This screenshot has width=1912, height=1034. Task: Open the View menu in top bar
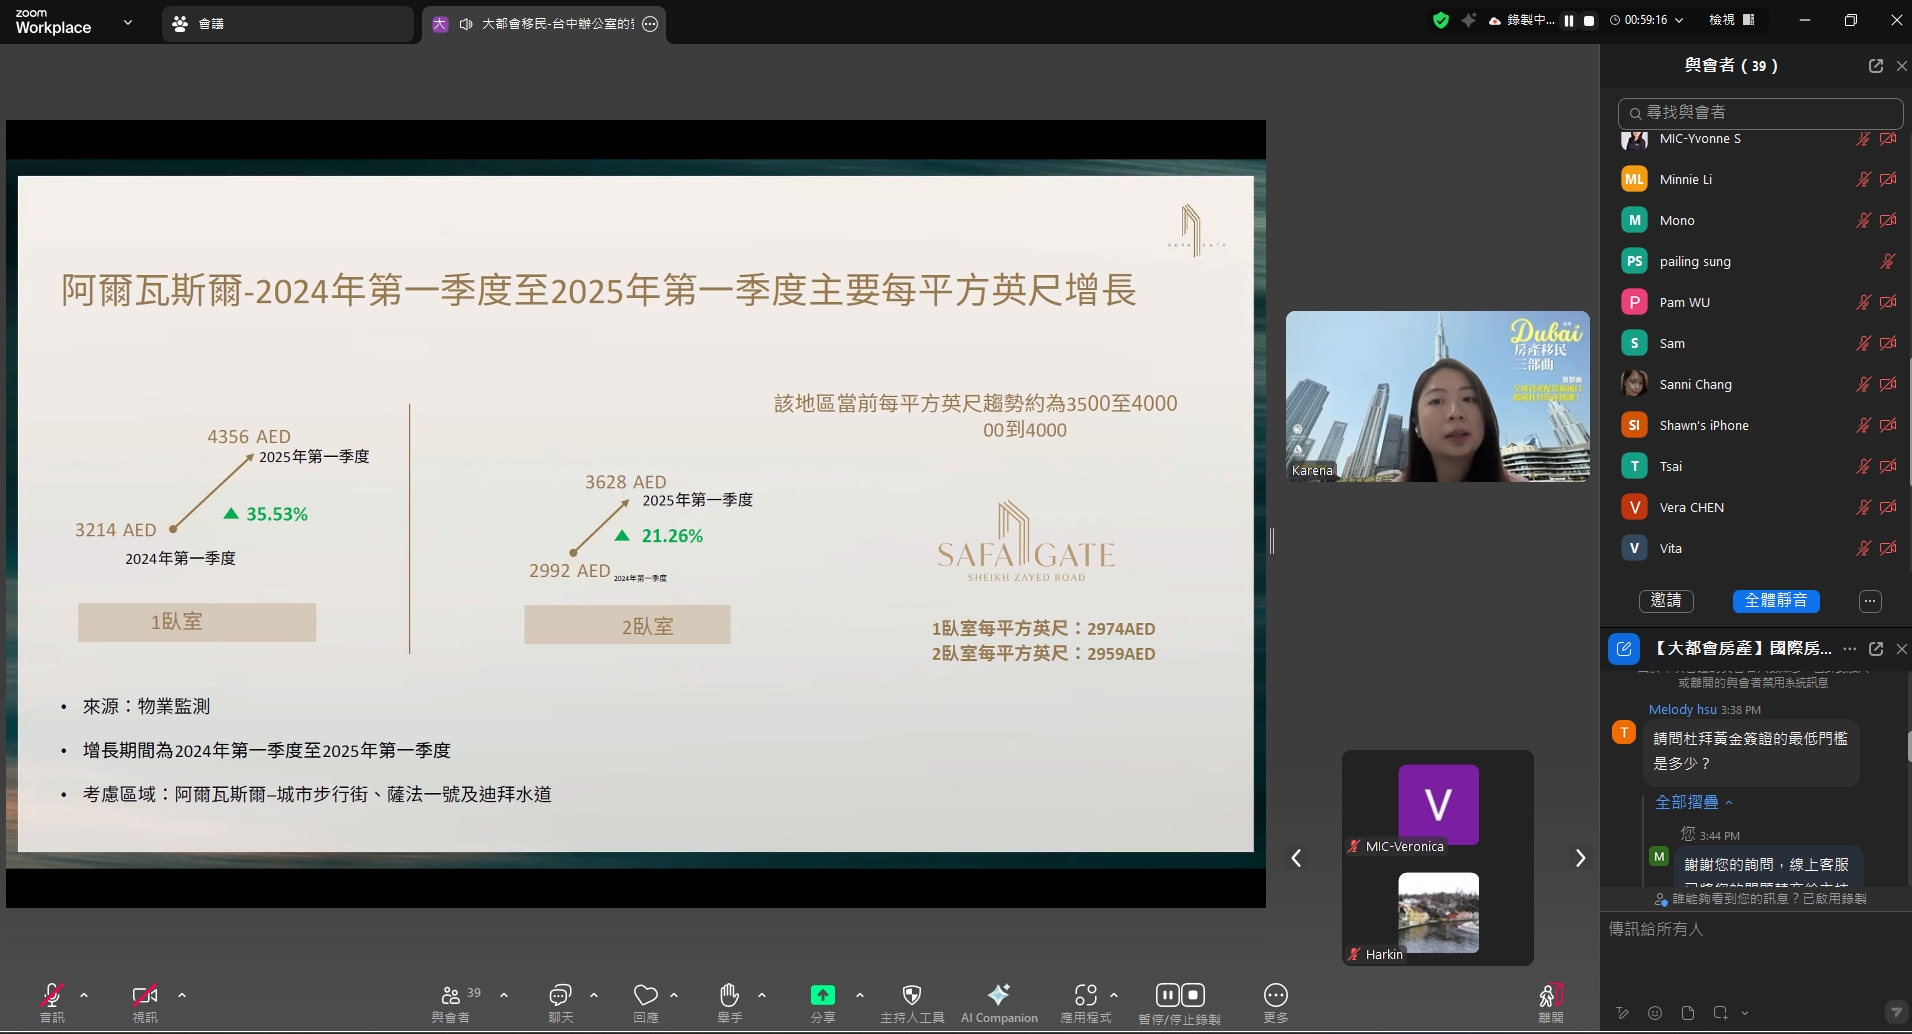[1731, 20]
